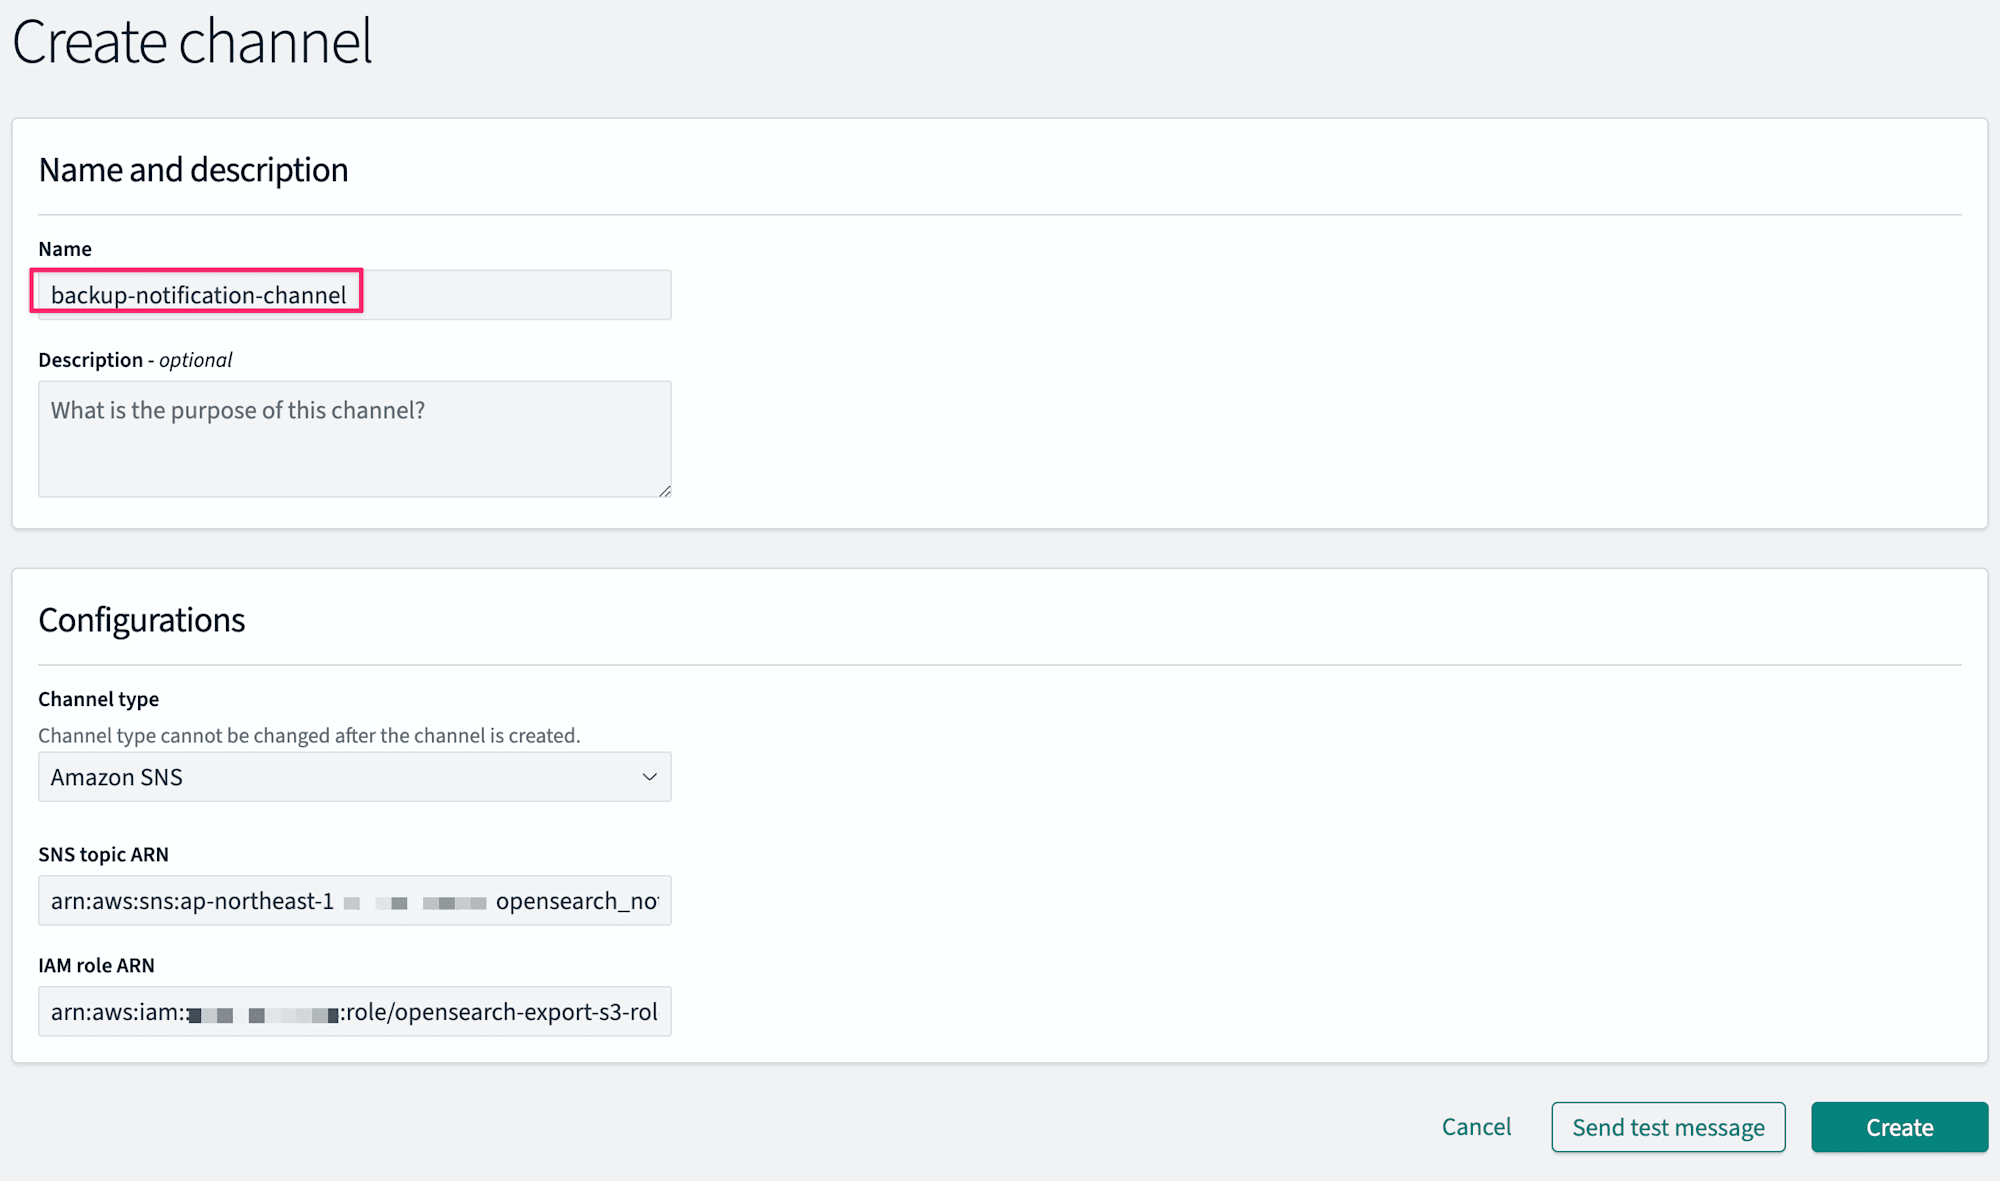Click the SNS topic ARN input field
Image resolution: width=2000 pixels, height=1181 pixels.
click(354, 901)
